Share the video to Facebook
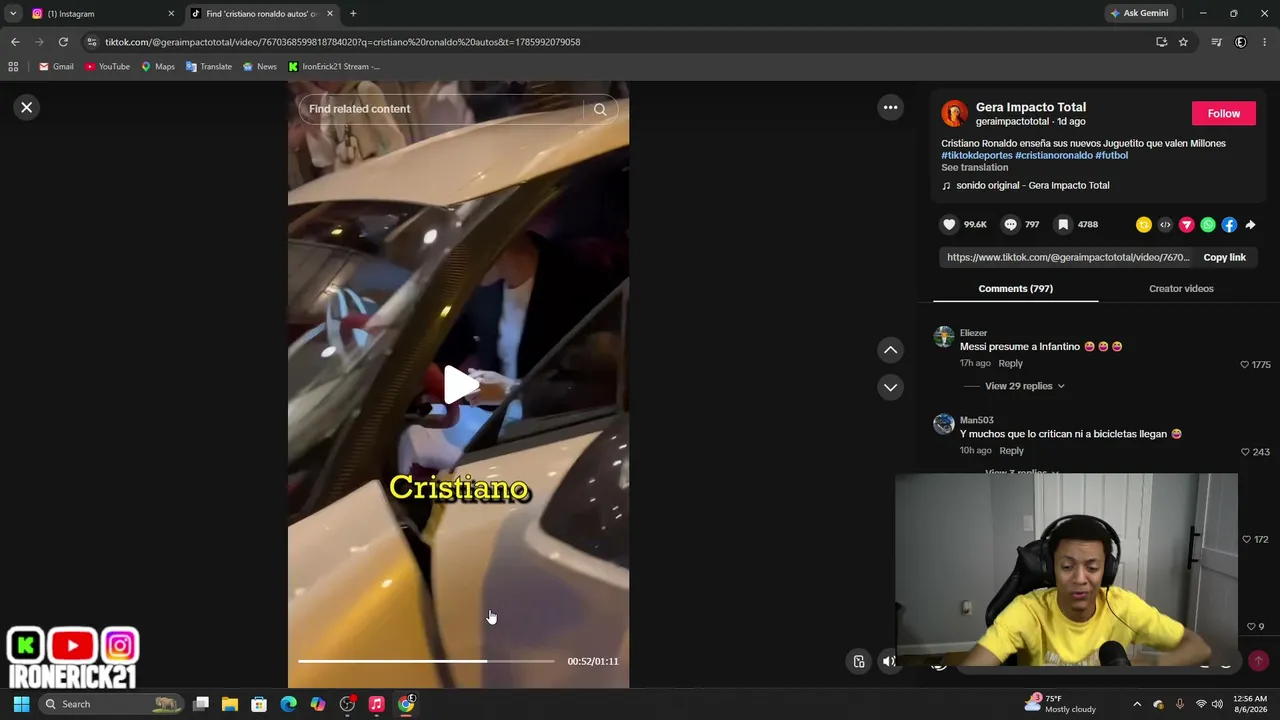Viewport: 1280px width, 720px height. tap(1229, 225)
